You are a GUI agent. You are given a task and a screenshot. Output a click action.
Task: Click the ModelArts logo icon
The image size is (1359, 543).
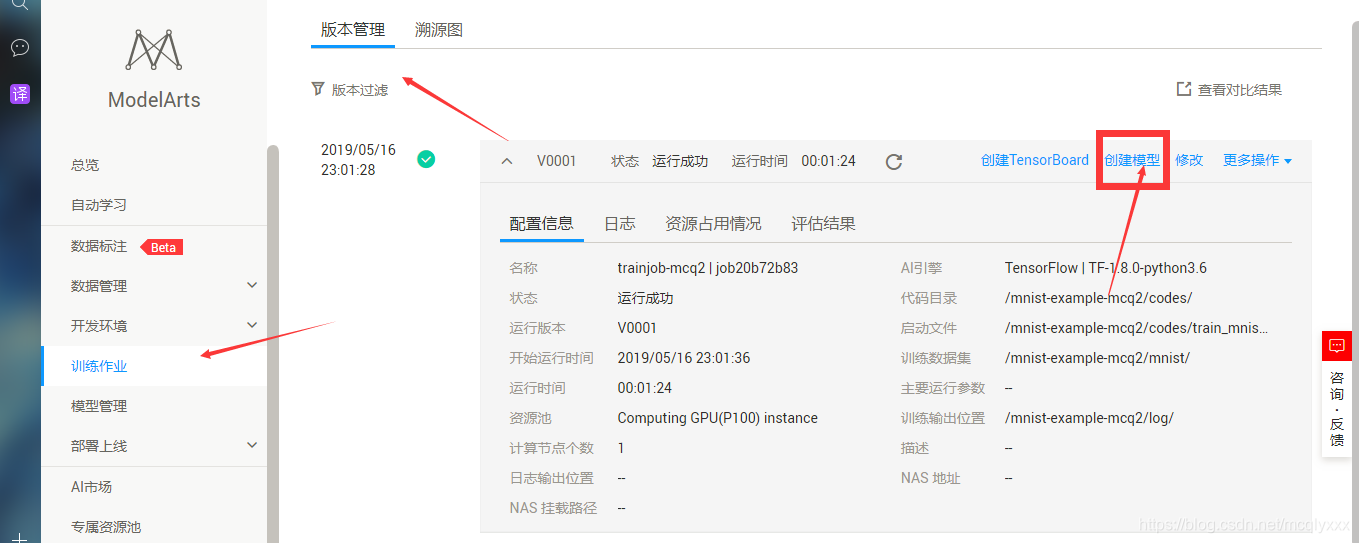coord(153,50)
